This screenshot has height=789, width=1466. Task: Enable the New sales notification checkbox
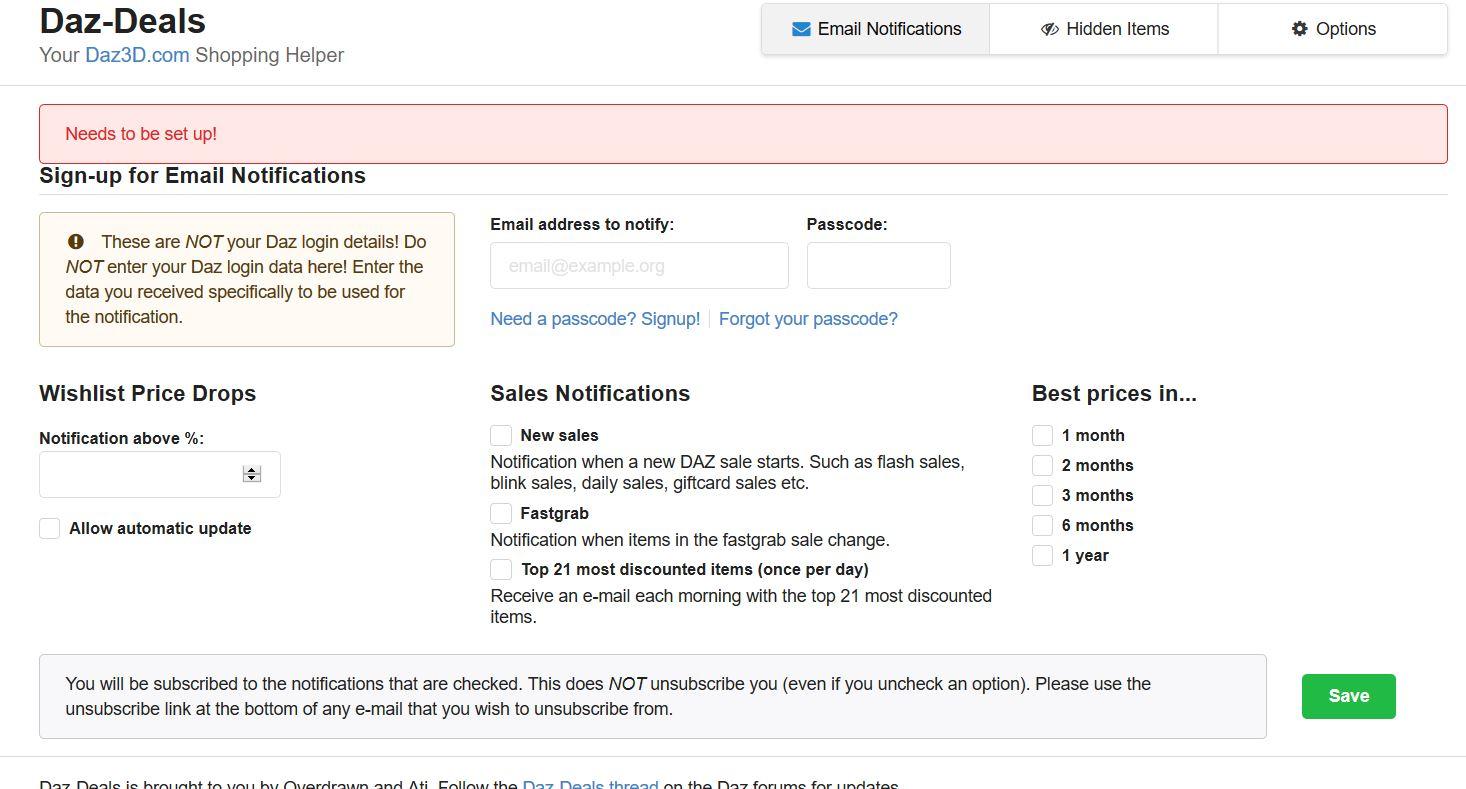501,435
